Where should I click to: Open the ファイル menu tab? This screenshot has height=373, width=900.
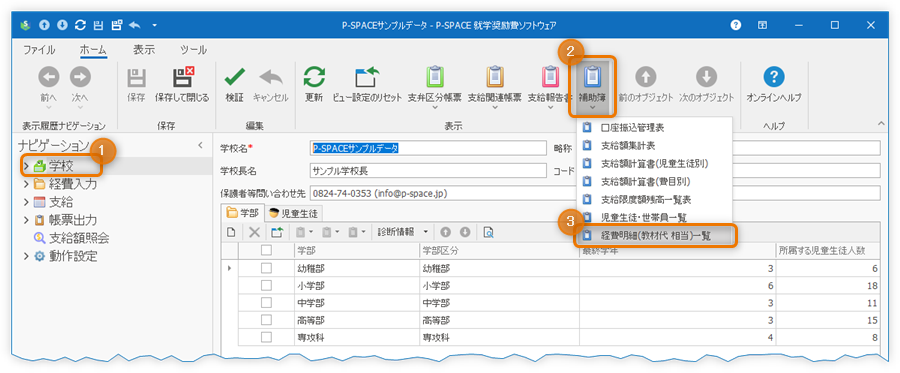point(39,50)
